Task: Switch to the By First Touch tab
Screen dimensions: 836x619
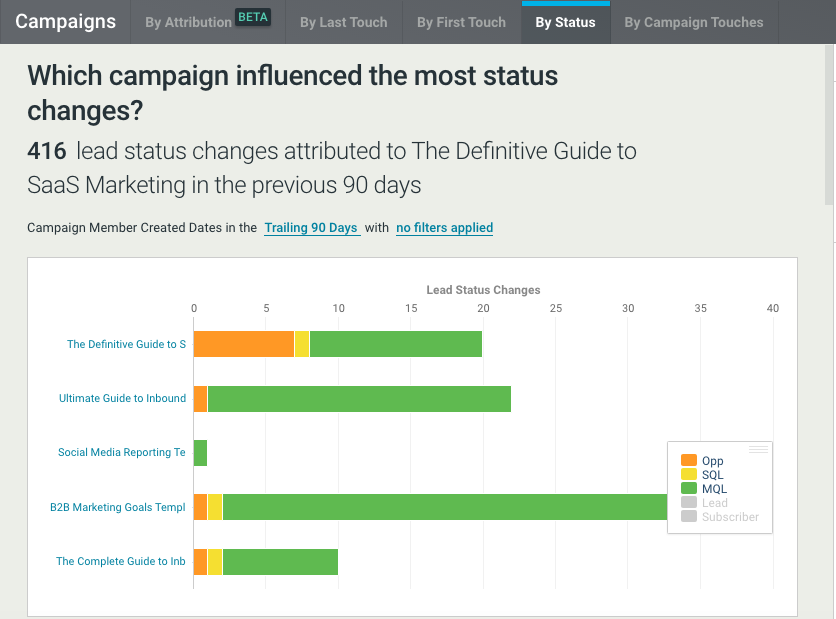Action: tap(461, 22)
